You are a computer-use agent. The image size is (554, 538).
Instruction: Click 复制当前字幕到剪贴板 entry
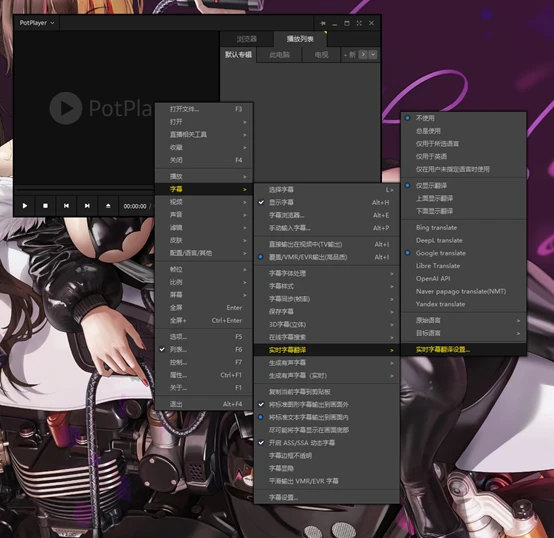point(327,392)
